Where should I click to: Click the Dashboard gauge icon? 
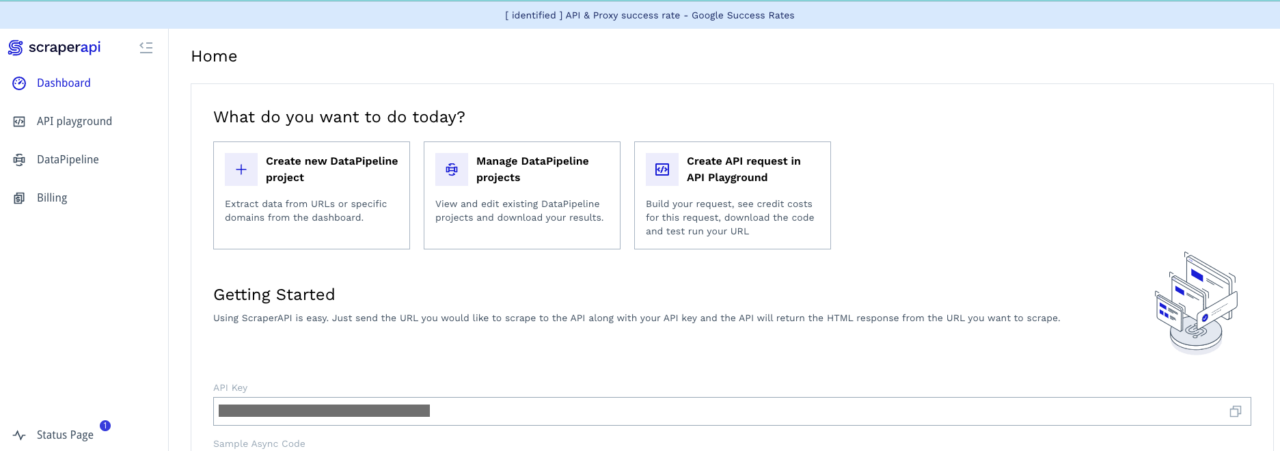click(x=19, y=83)
